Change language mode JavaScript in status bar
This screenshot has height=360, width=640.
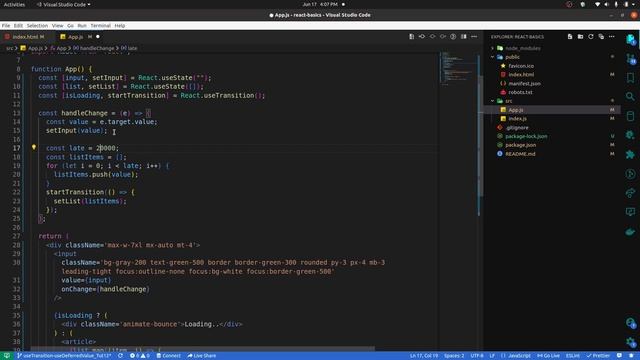coord(519,356)
